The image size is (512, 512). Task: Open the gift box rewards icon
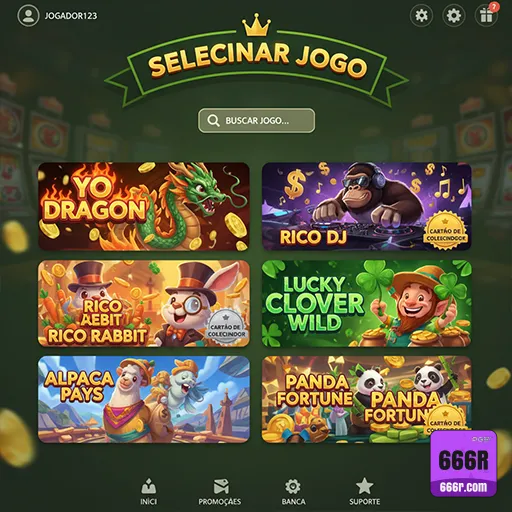click(486, 15)
